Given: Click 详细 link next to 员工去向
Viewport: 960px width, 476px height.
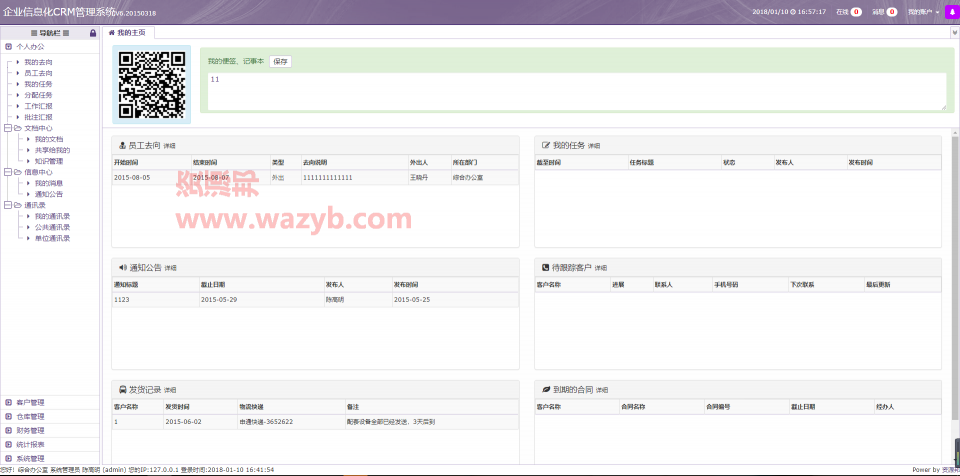Looking at the screenshot, I should [170, 146].
